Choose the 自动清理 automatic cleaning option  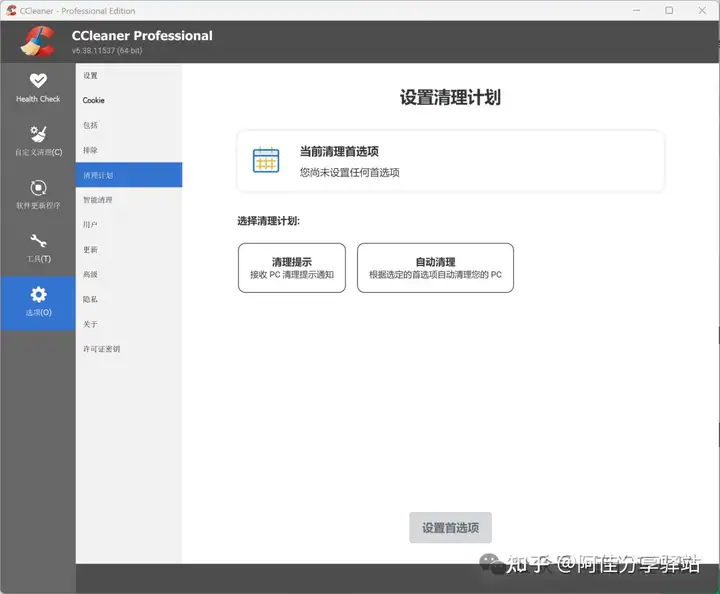tap(435, 268)
